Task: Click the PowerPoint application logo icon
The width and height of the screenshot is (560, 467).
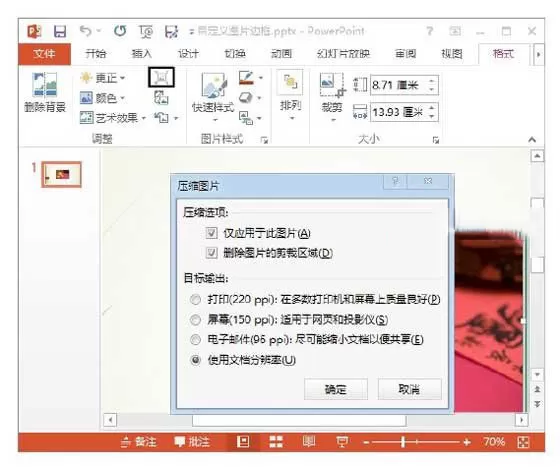Action: point(34,31)
